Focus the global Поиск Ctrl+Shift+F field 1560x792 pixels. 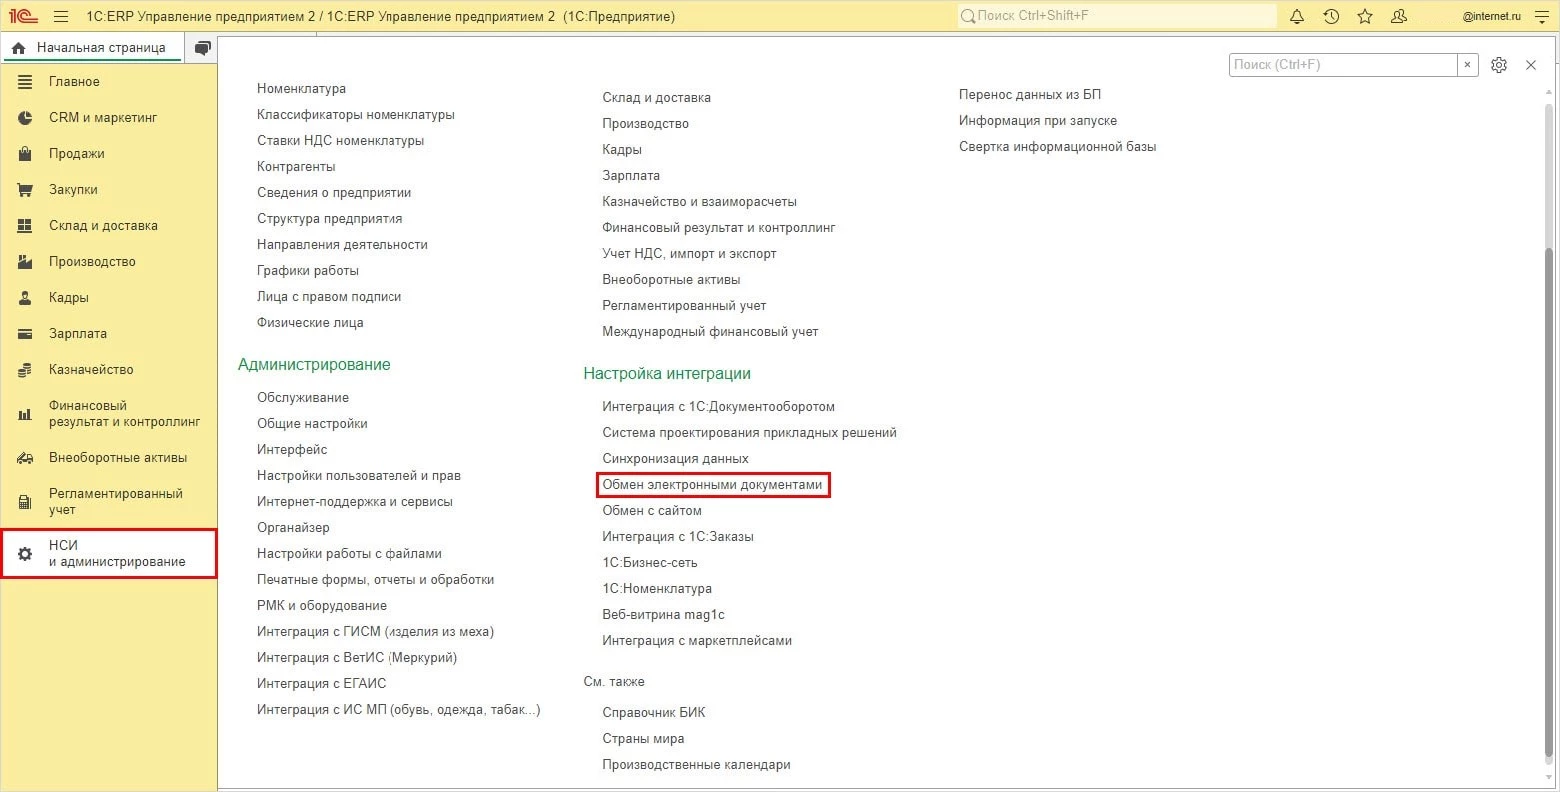(x=1117, y=16)
